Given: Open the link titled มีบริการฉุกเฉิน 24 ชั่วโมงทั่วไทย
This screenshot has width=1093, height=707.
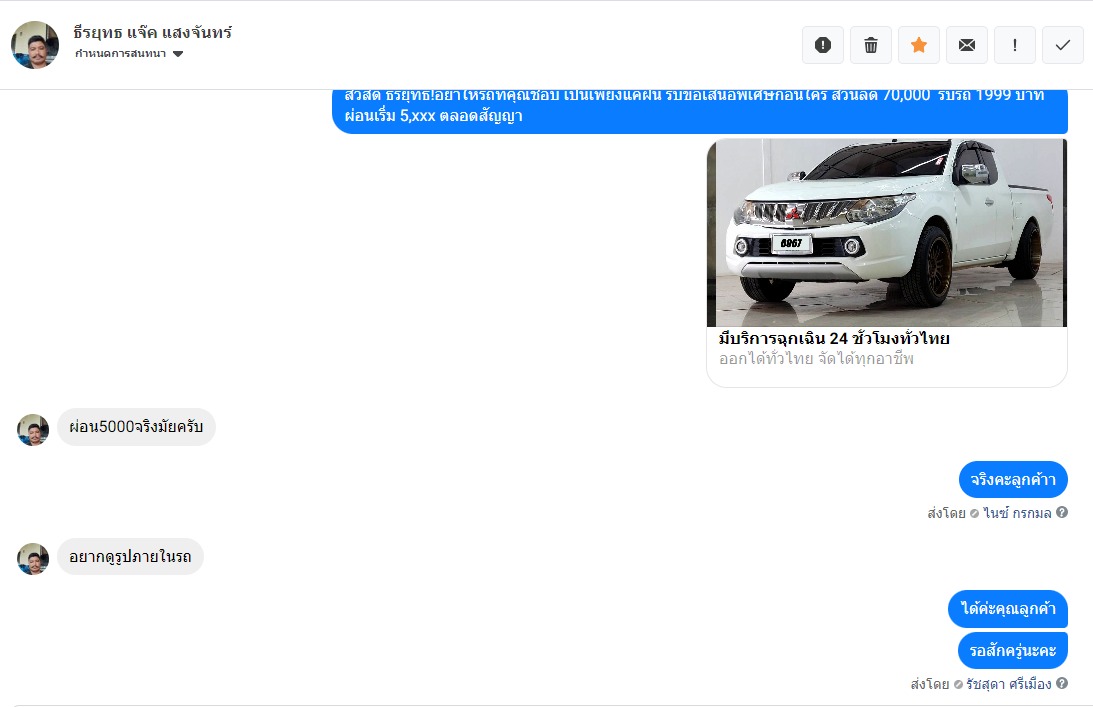Looking at the screenshot, I should pos(834,339).
